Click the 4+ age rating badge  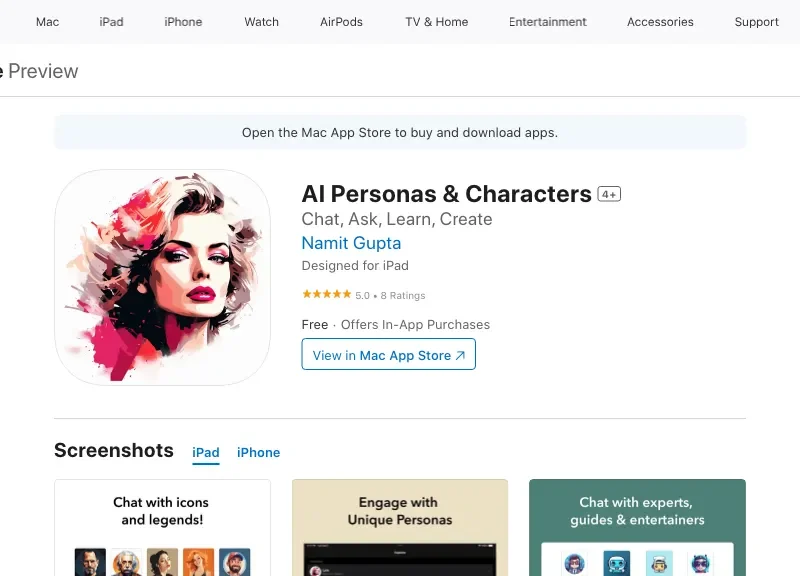(x=609, y=194)
